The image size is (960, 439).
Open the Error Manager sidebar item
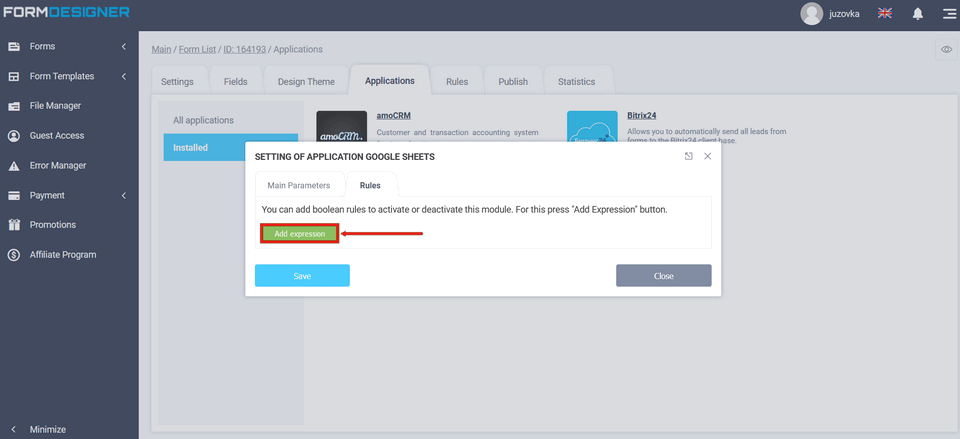pyautogui.click(x=57, y=166)
